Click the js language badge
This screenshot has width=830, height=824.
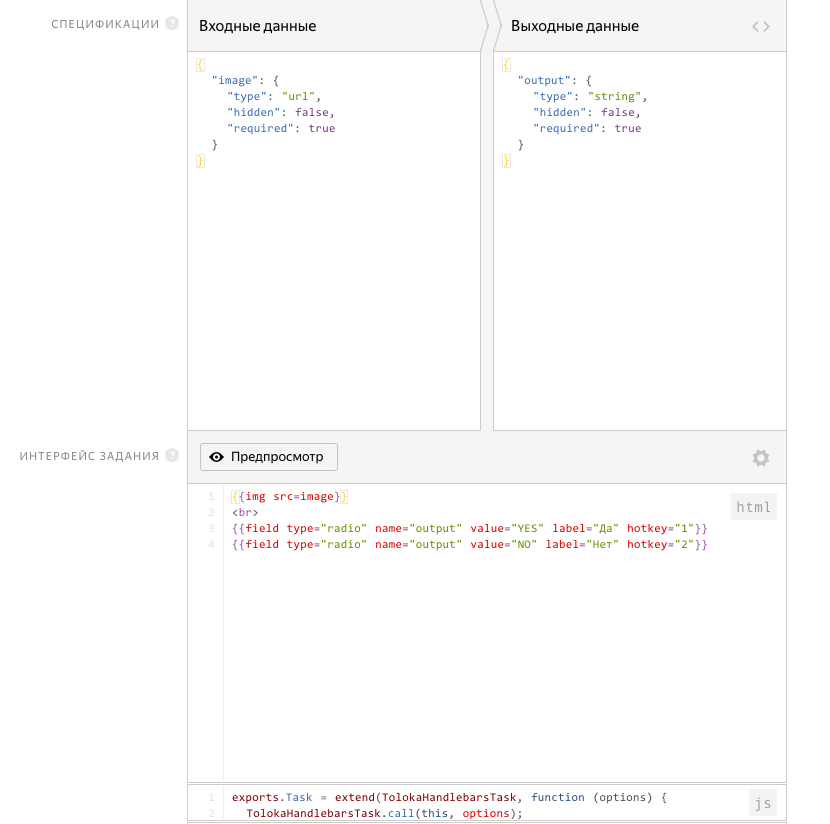tap(762, 803)
